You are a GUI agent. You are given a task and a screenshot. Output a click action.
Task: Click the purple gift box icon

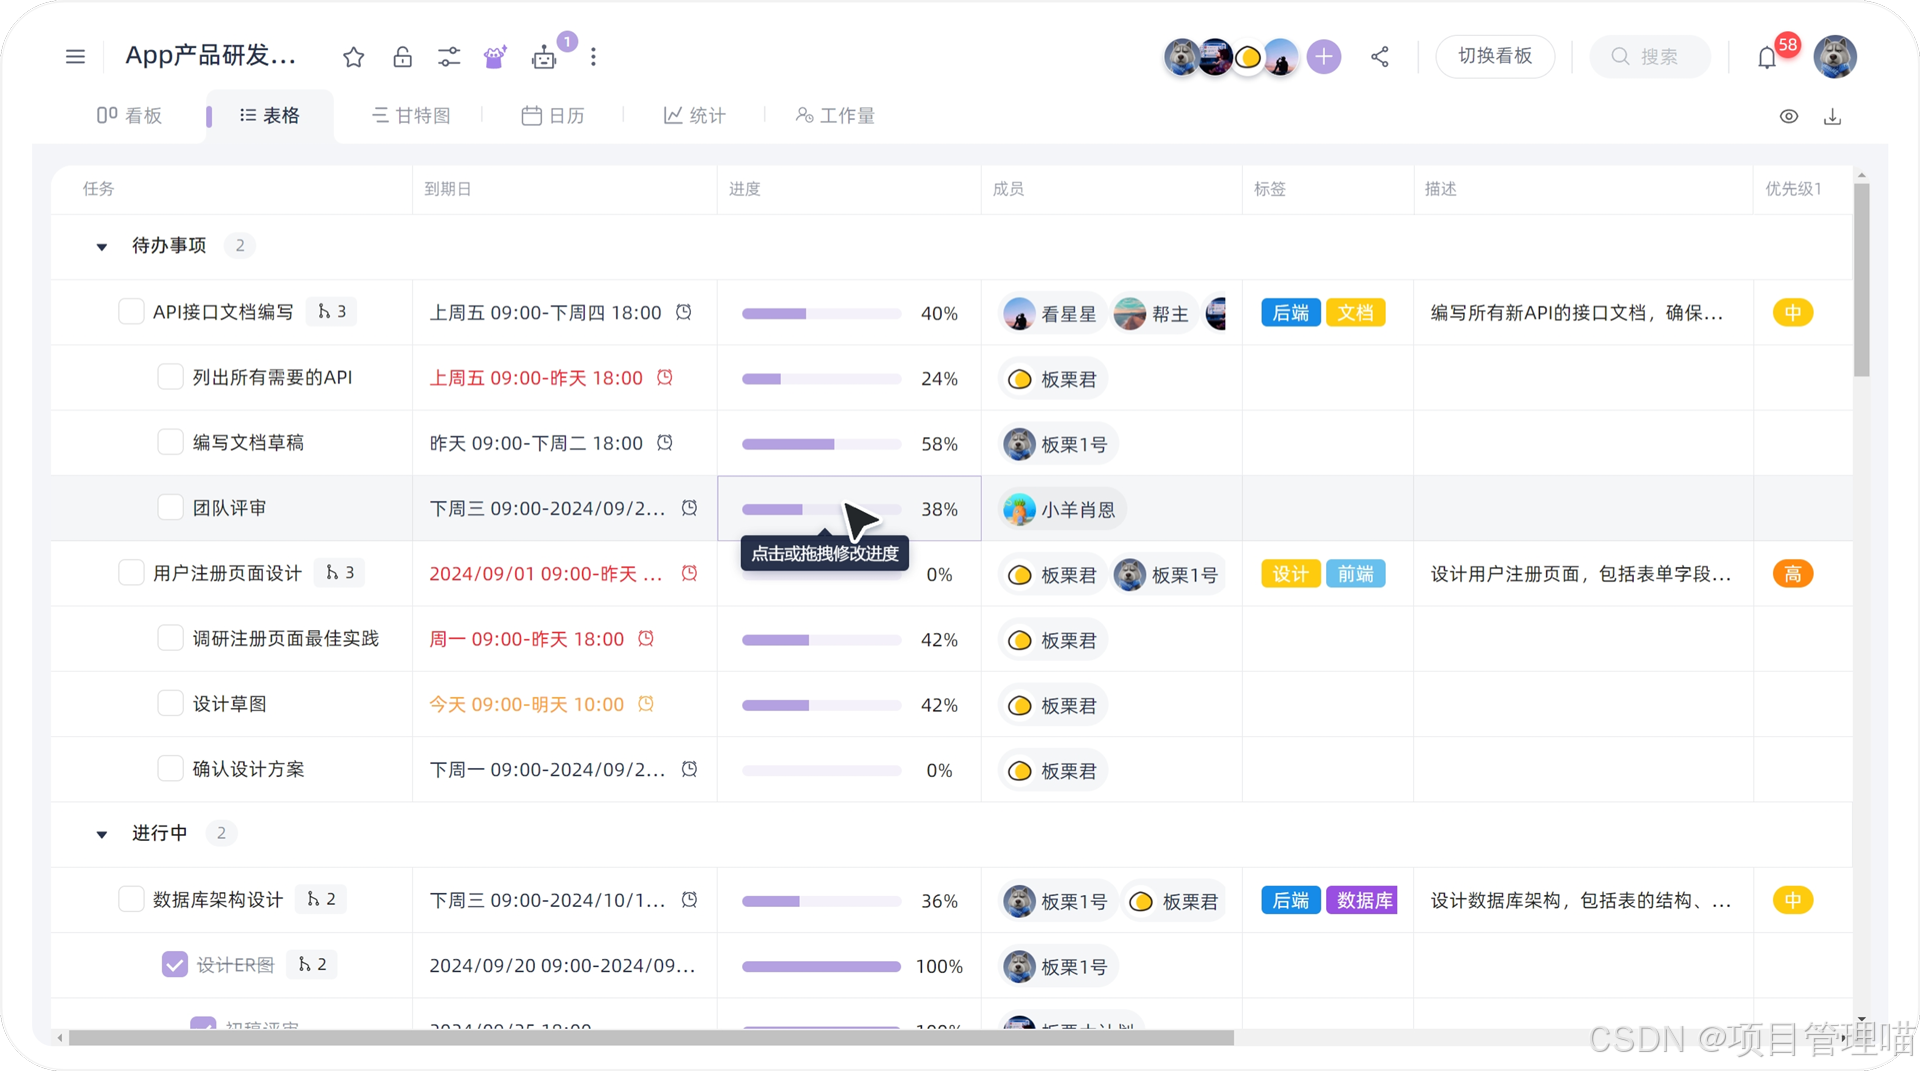click(x=495, y=57)
